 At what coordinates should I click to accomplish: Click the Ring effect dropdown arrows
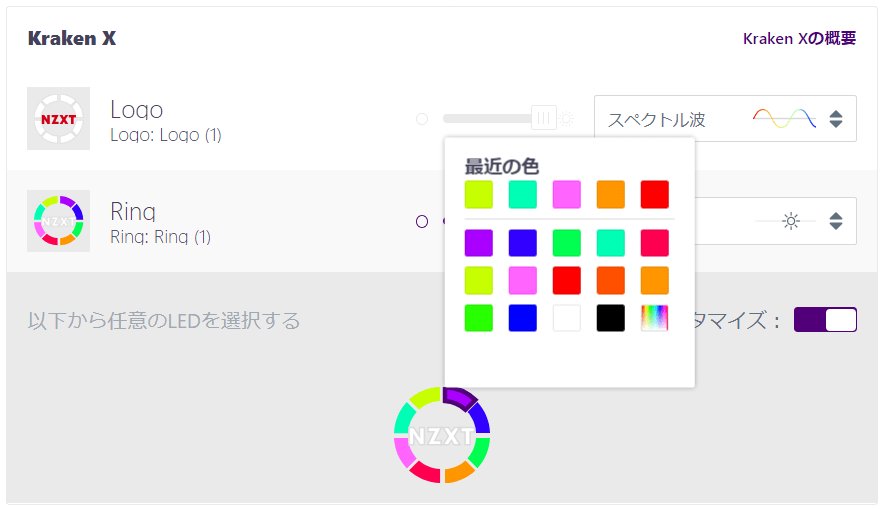click(836, 221)
